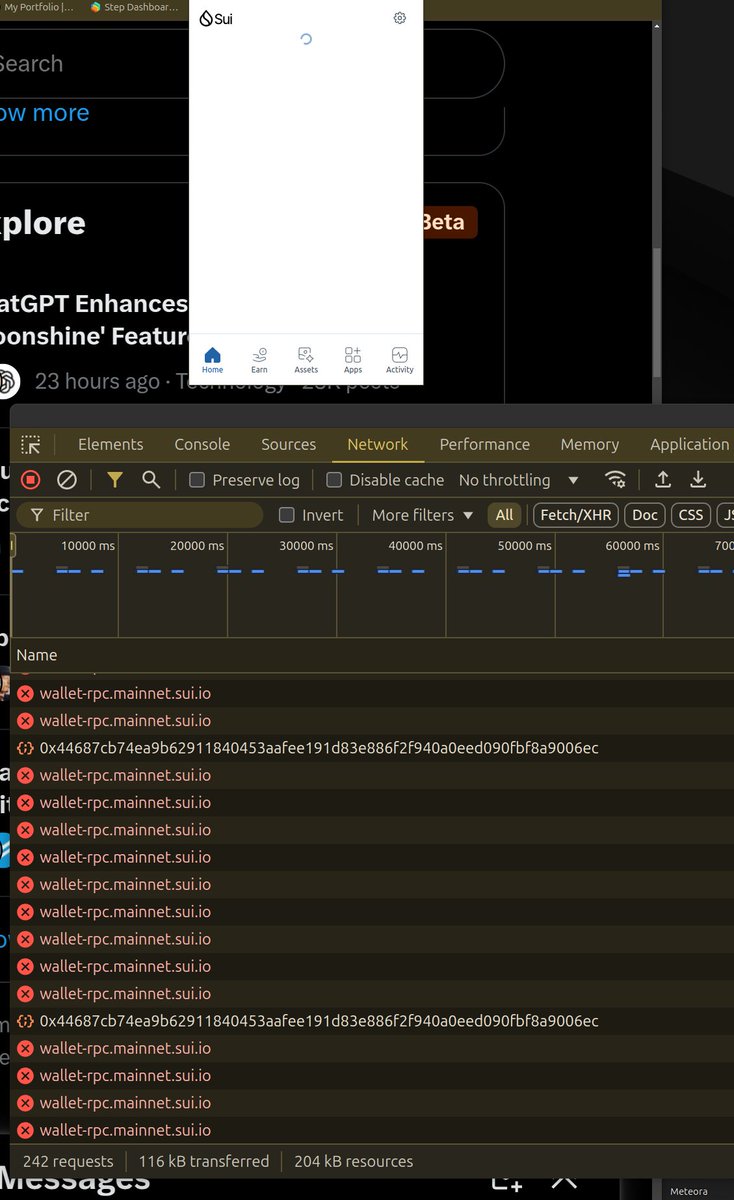Switch to My Portfolio browser tab
The width and height of the screenshot is (734, 1200).
(x=38, y=7)
